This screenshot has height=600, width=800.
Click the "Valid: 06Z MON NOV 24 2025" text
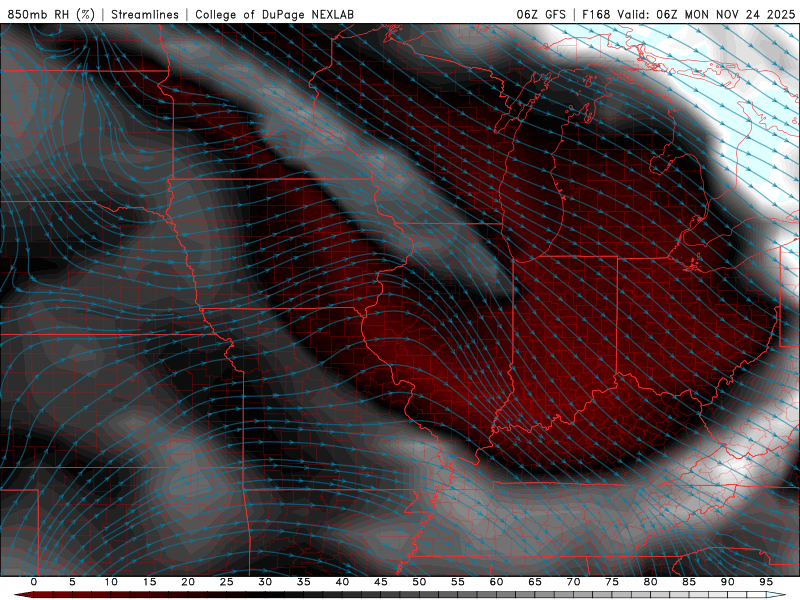click(706, 14)
